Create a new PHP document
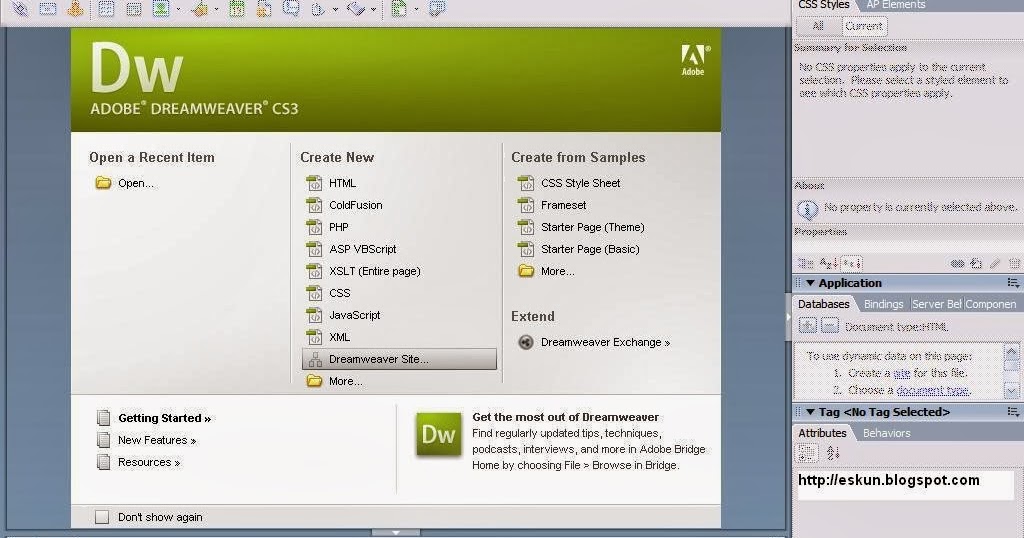The width and height of the screenshot is (1024, 538). [328, 227]
